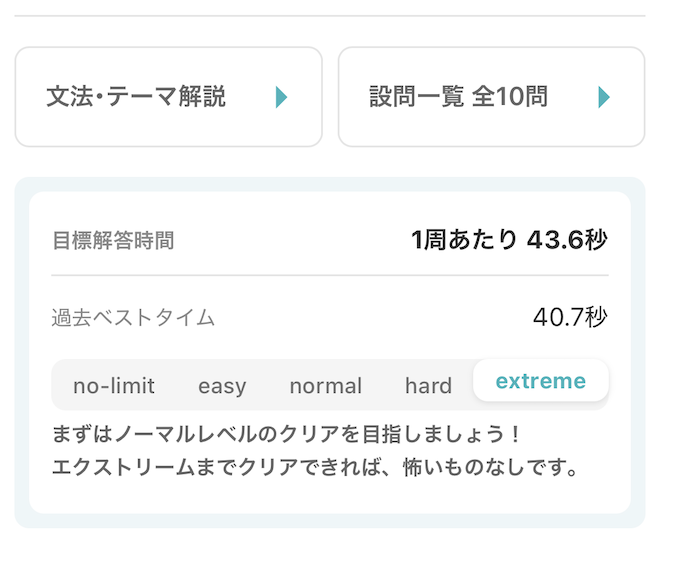The width and height of the screenshot is (678, 574).
Task: Open the 設問一覧 全10問 button
Action: (x=491, y=97)
